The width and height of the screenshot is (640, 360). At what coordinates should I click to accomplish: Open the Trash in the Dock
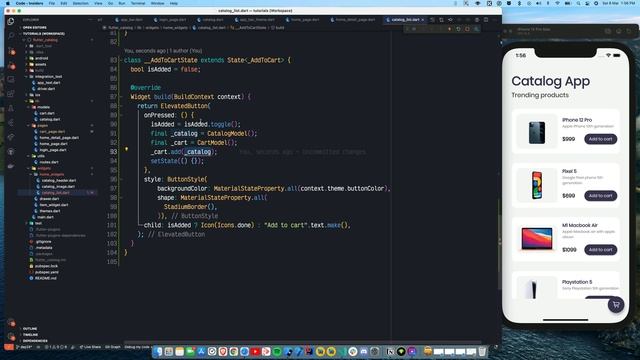pyautogui.click(x=482, y=351)
